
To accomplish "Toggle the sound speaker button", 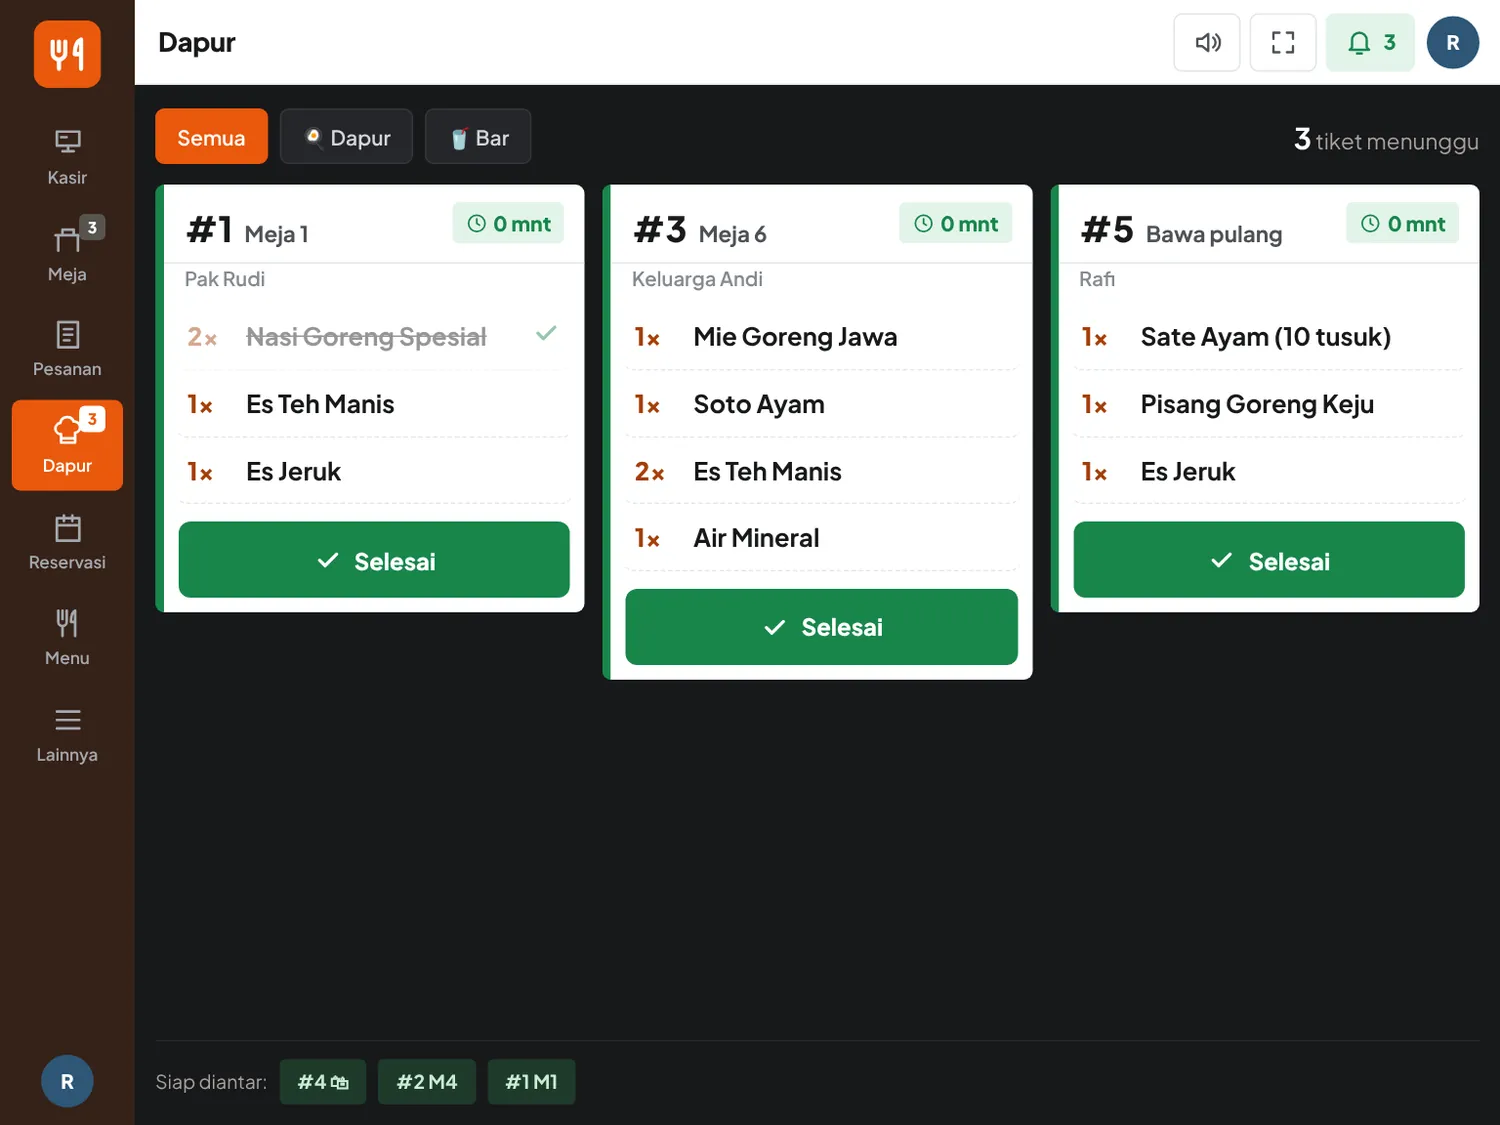I will tap(1207, 42).
